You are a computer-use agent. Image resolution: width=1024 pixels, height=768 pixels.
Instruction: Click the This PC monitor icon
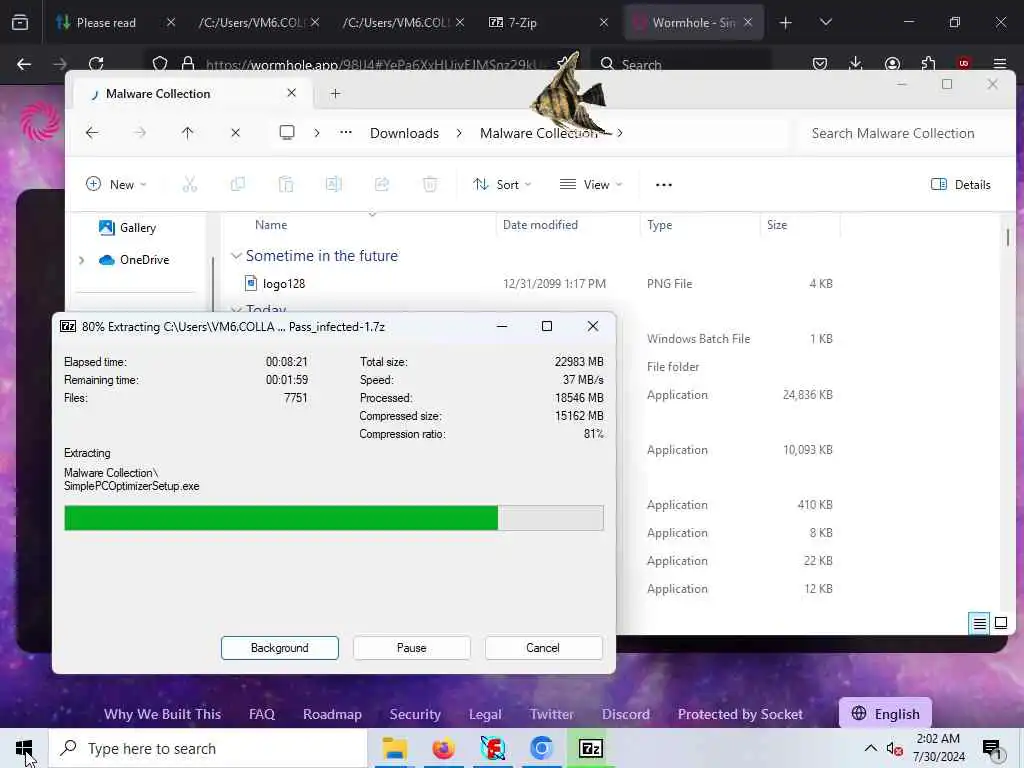click(287, 133)
